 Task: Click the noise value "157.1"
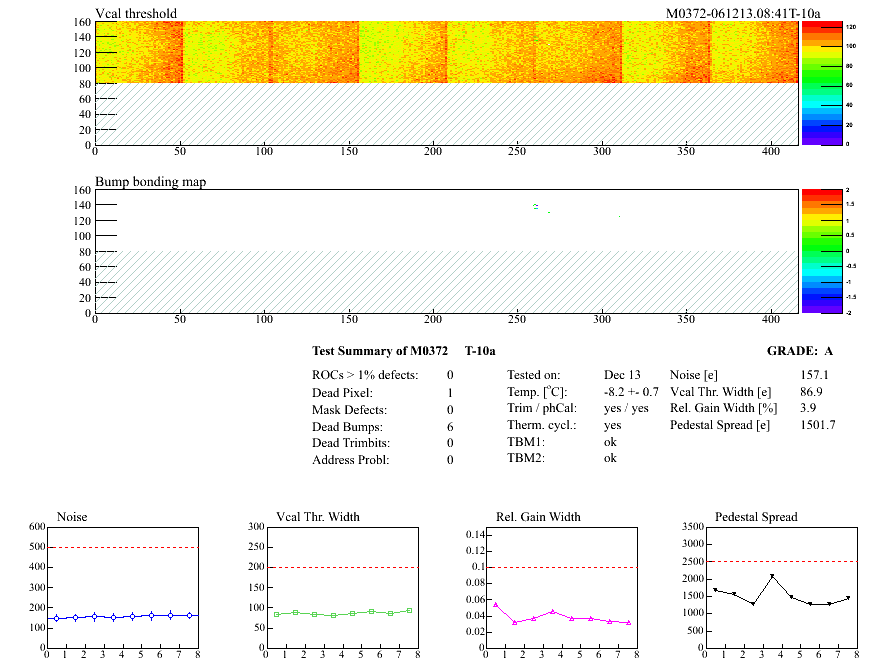pyautogui.click(x=814, y=375)
